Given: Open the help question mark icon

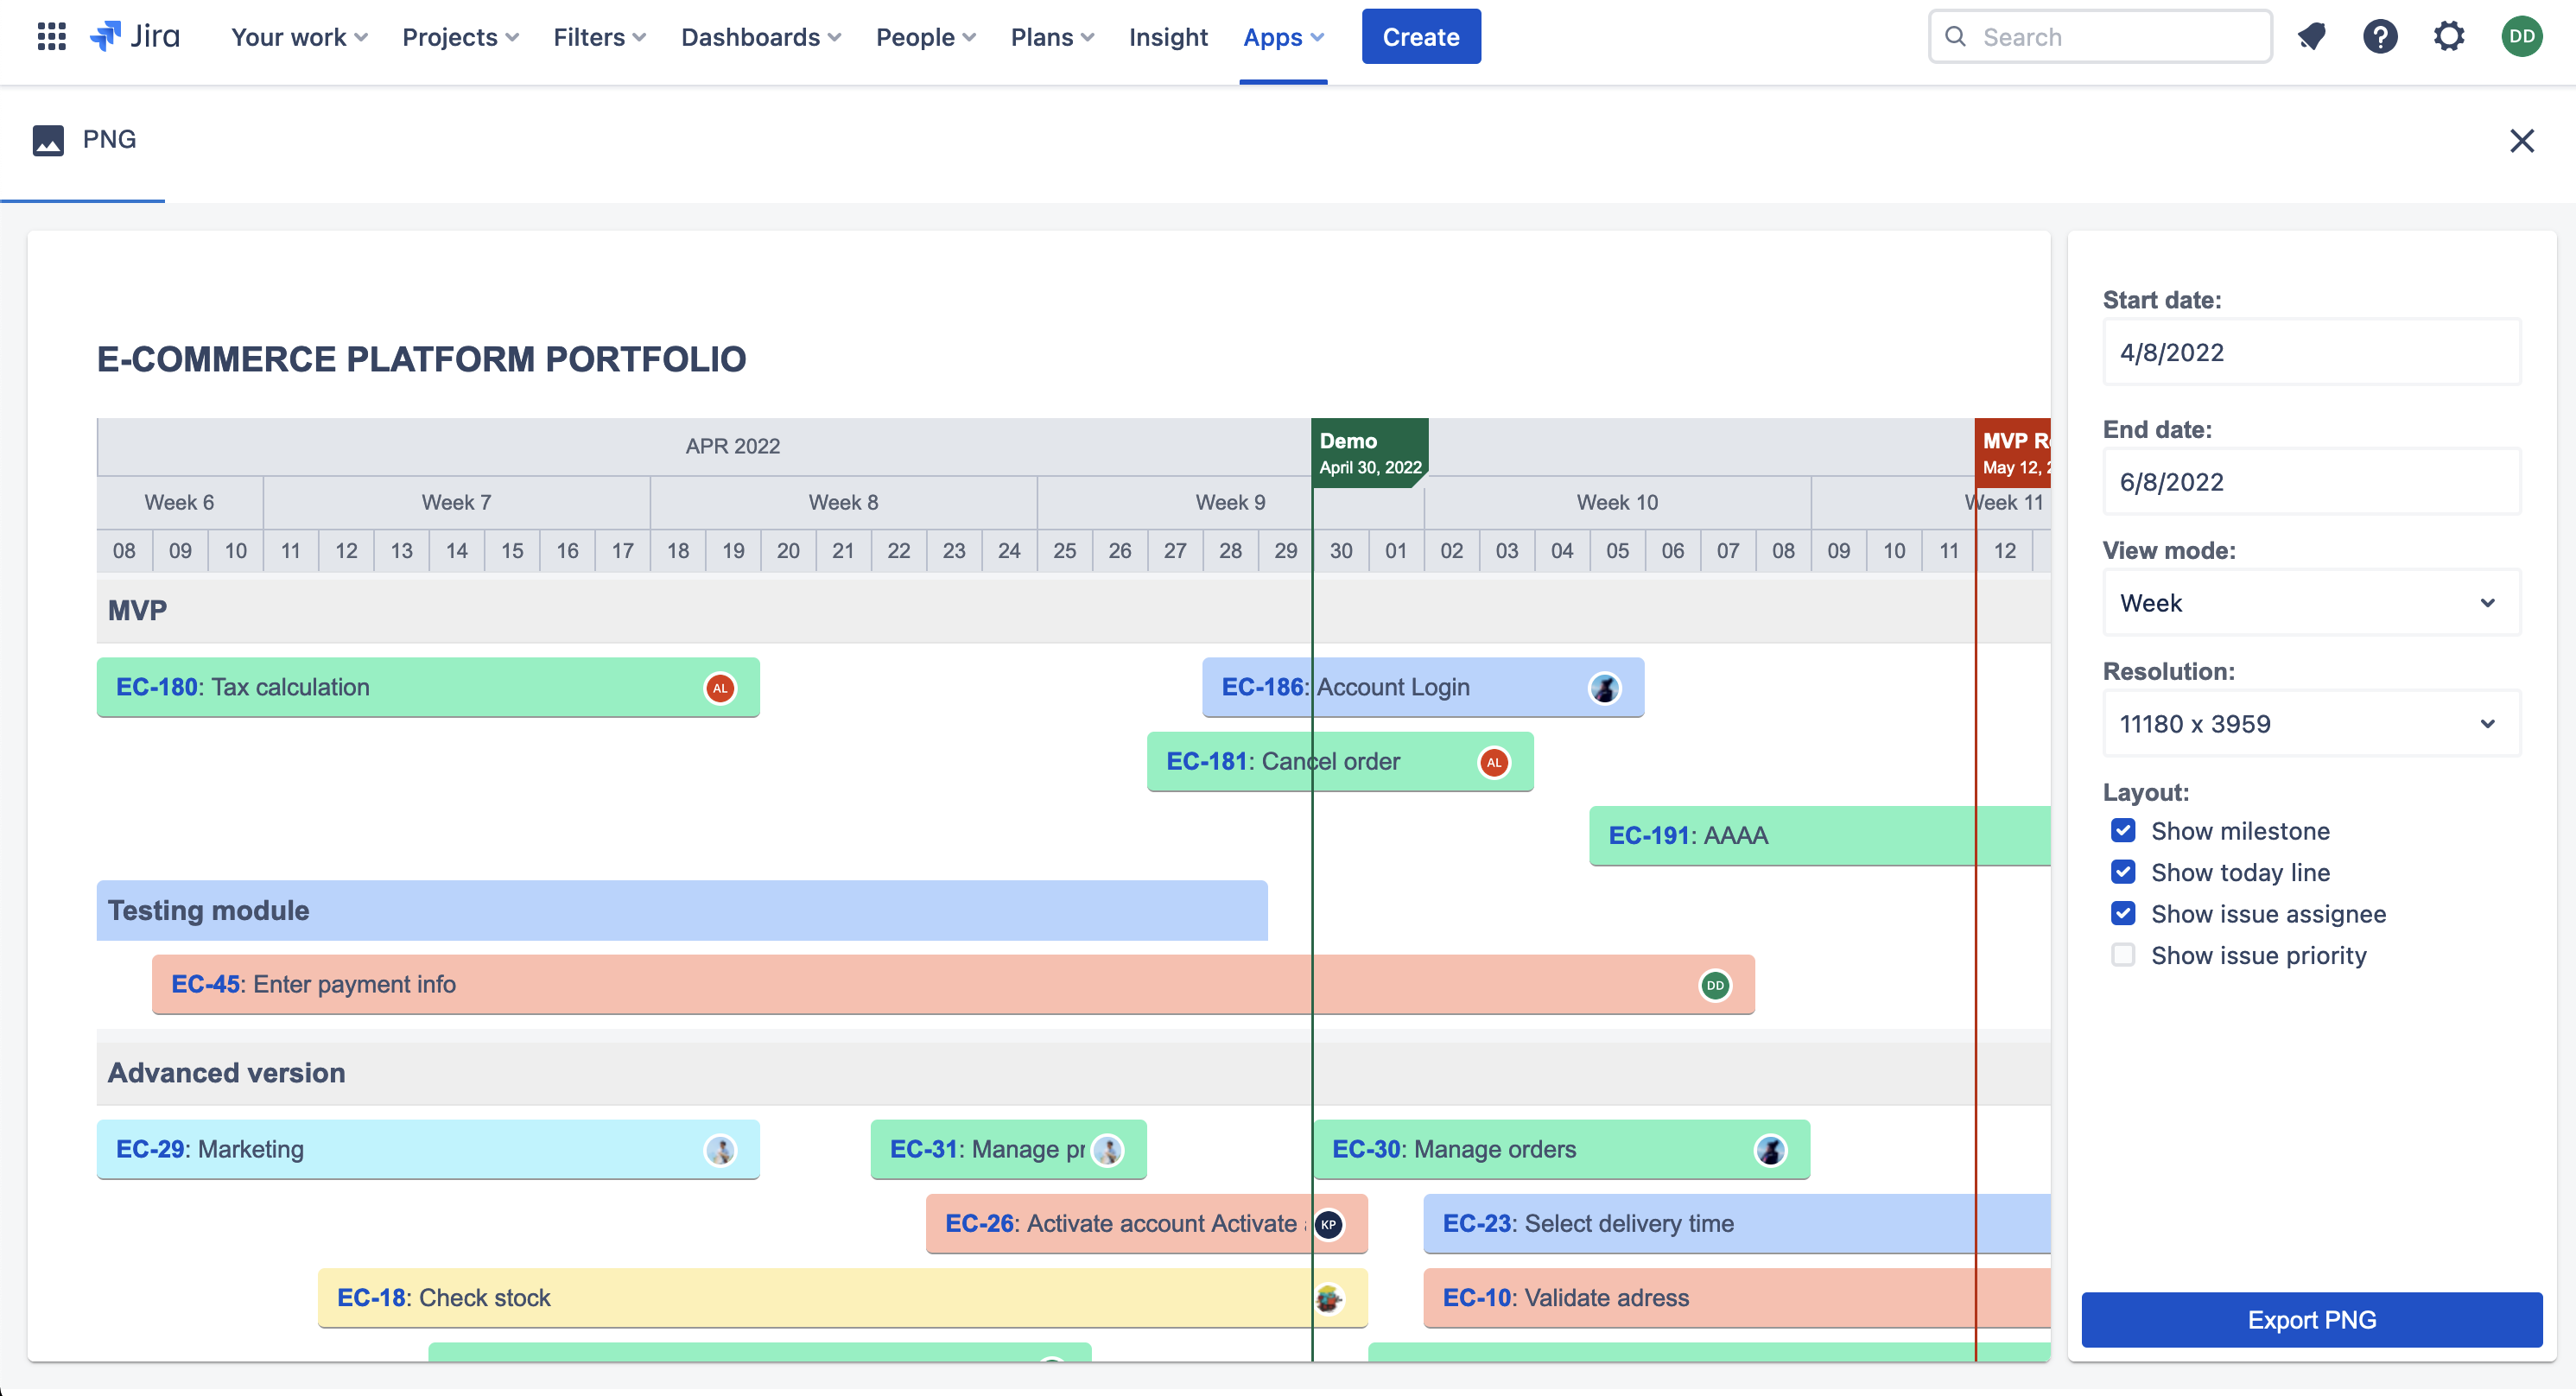Looking at the screenshot, I should tap(2380, 37).
